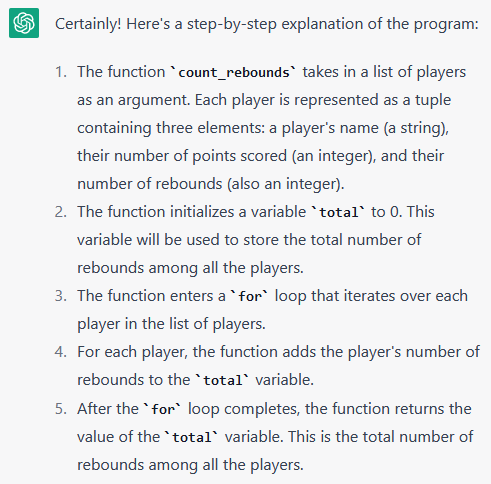Click the ChatGPT logo avatar icon
This screenshot has height=484, width=491.
point(24,23)
